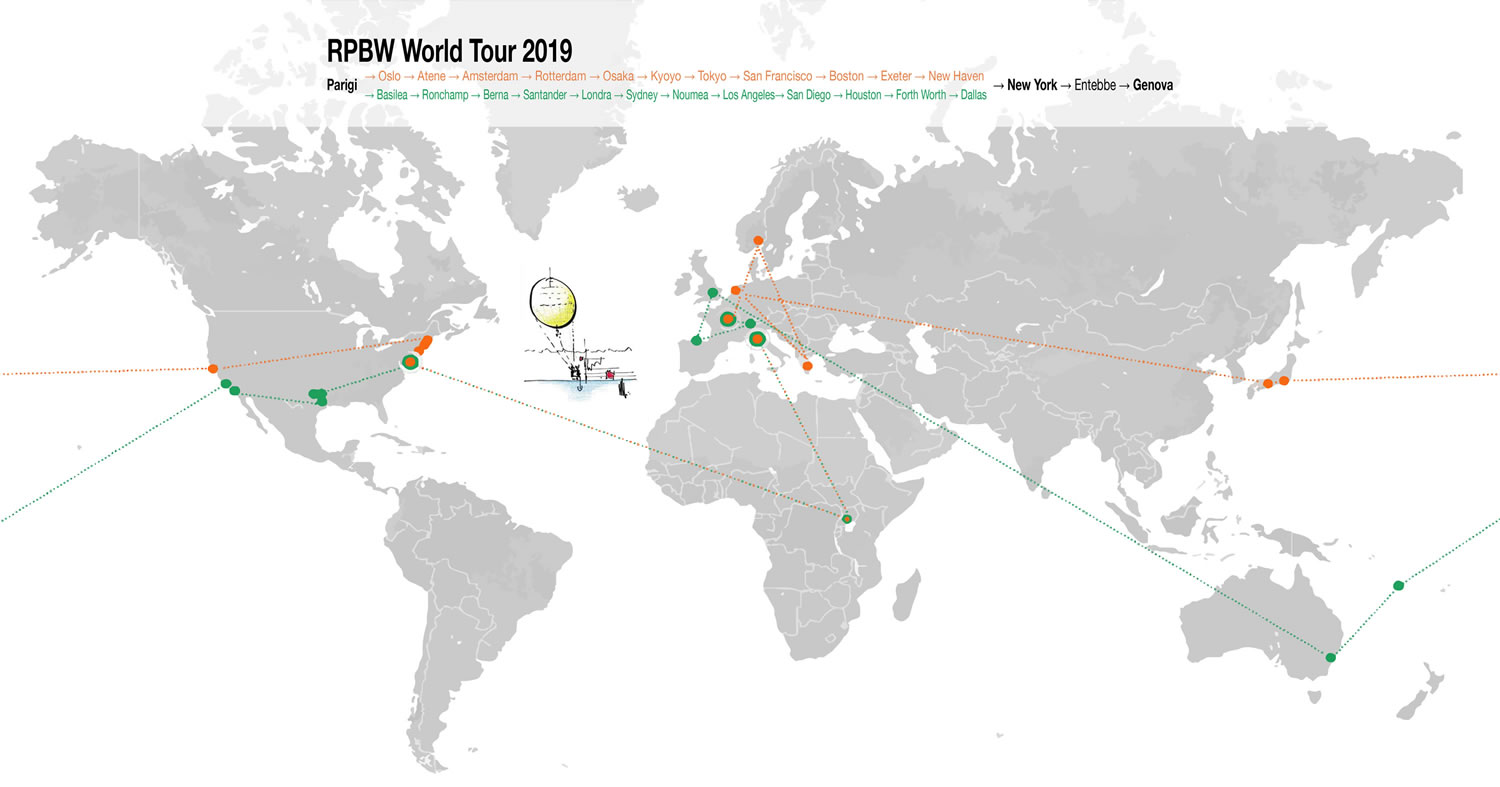Click the green Sydney marker in Australia
The height and width of the screenshot is (787, 1500).
1330,657
